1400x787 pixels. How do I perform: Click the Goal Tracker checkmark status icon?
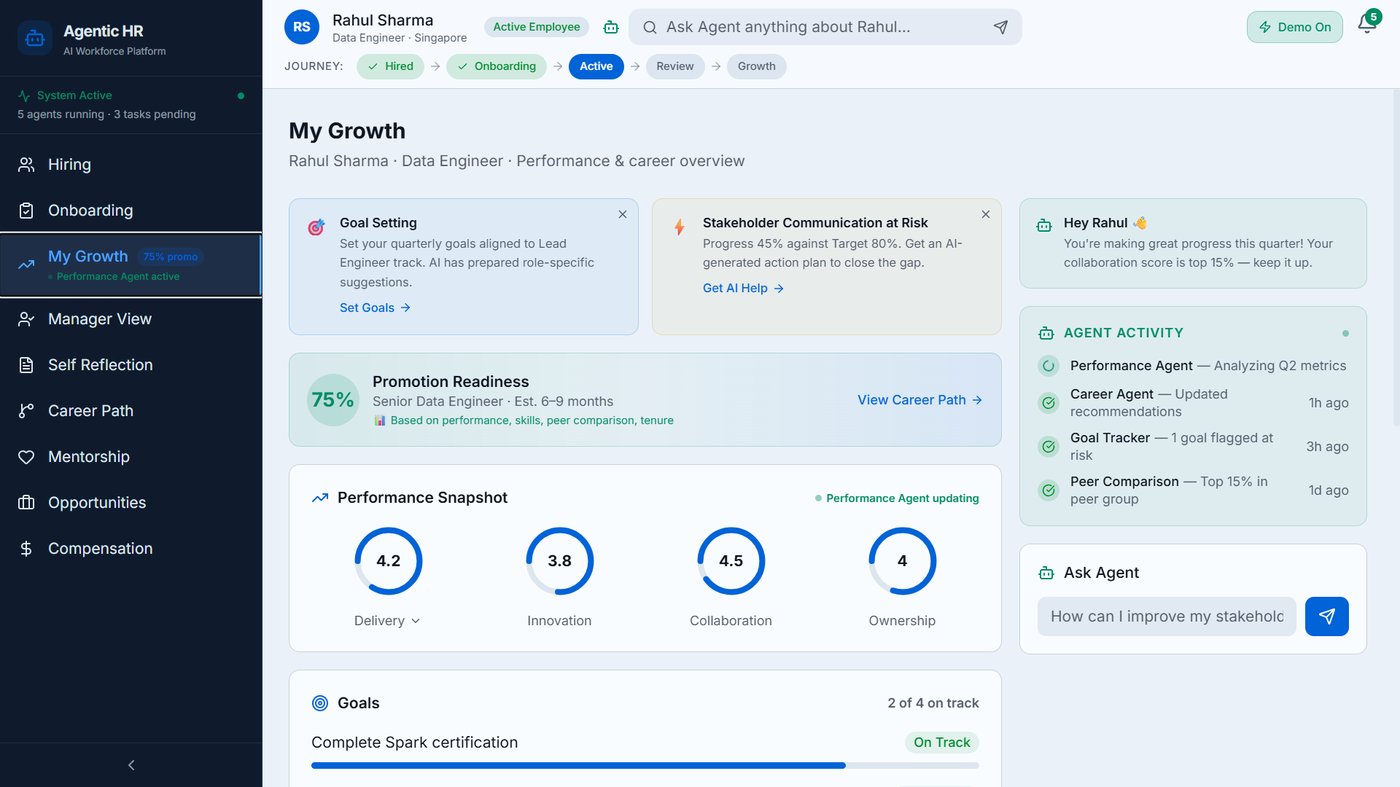[x=1048, y=447]
